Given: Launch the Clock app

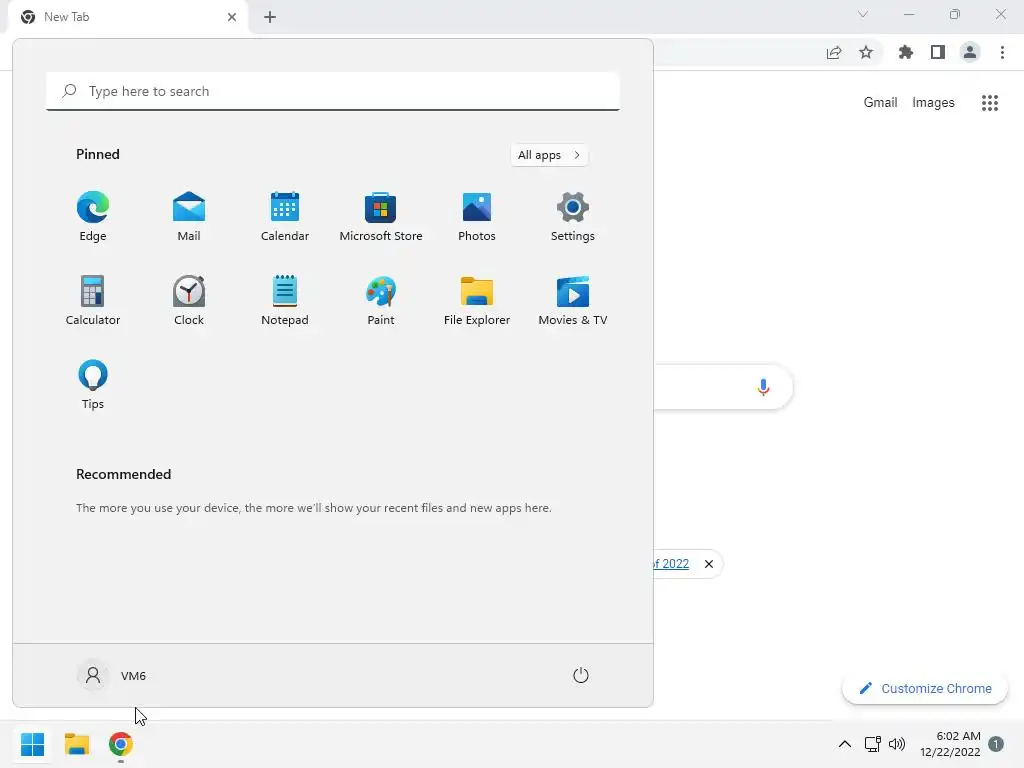Looking at the screenshot, I should click(x=189, y=300).
